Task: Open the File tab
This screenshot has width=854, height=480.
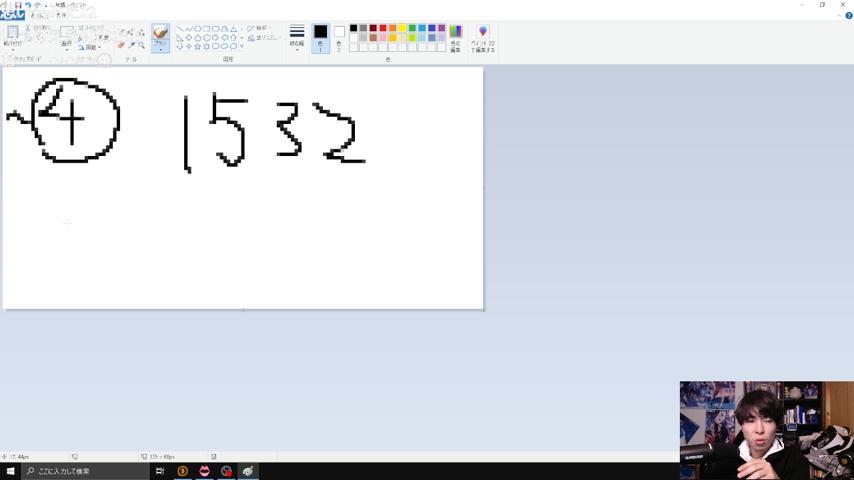Action: pyautogui.click(x=12, y=15)
